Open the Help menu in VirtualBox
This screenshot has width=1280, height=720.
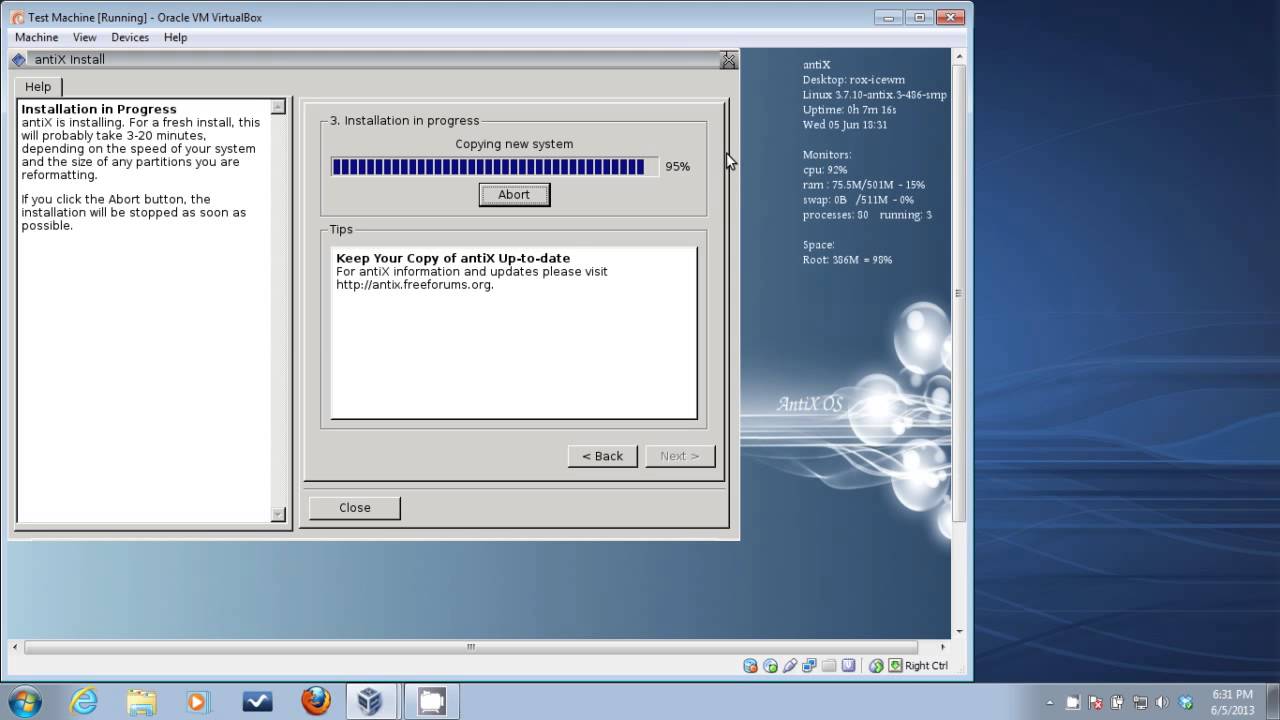(175, 37)
